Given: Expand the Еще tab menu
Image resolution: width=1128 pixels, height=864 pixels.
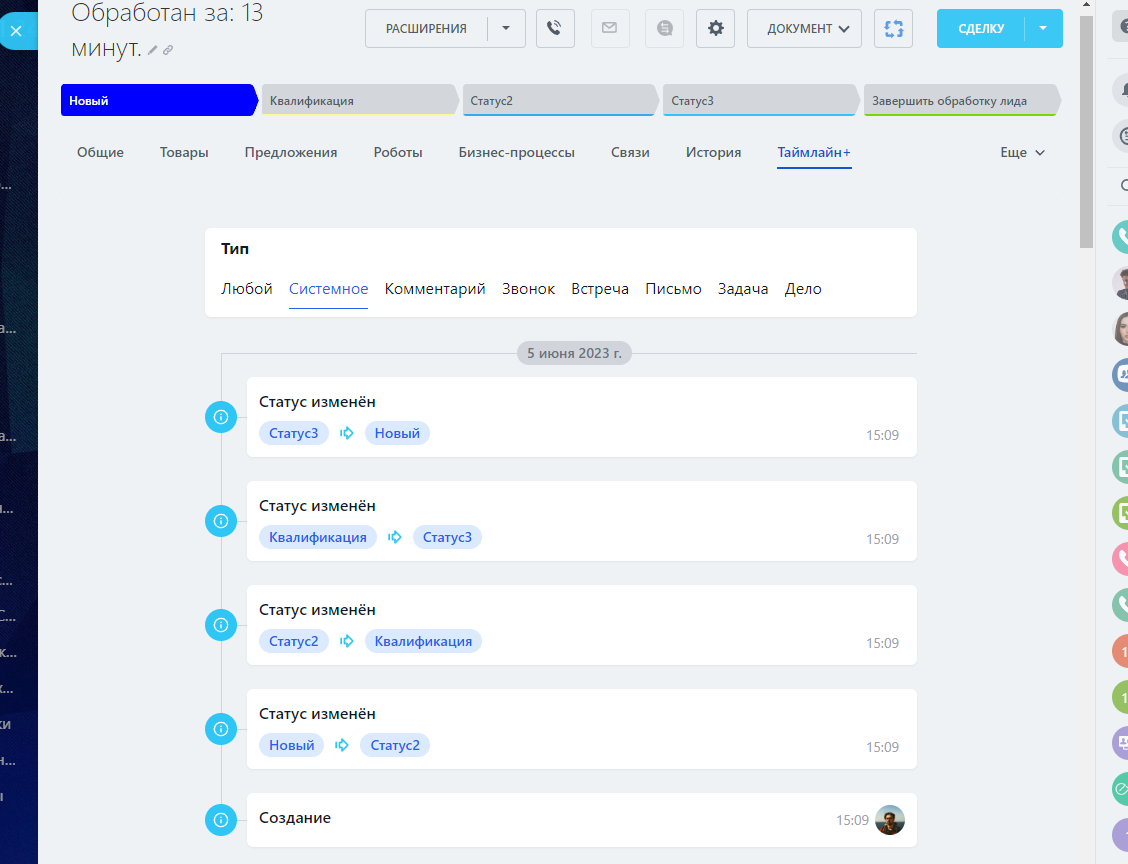Looking at the screenshot, I should coord(1022,153).
